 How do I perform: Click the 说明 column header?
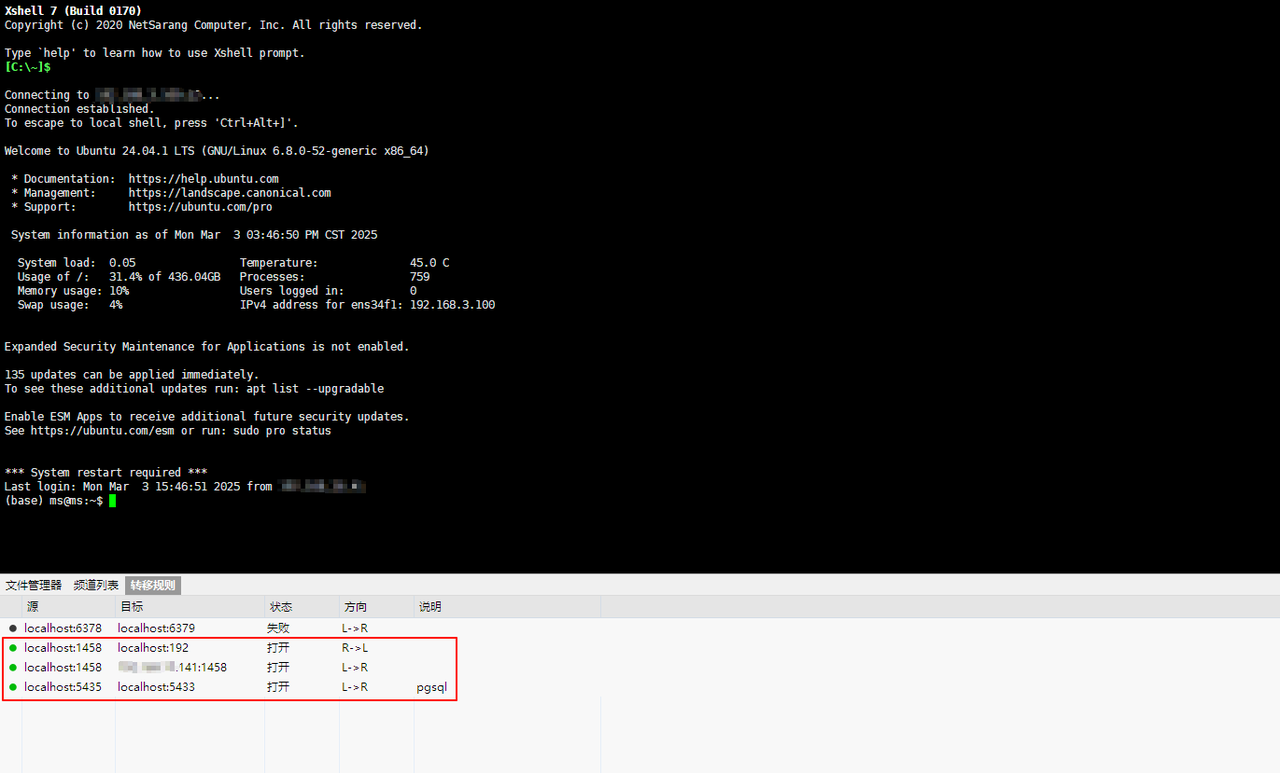(429, 607)
